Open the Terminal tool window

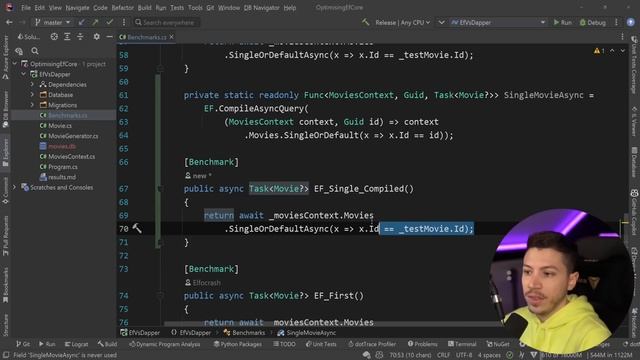point(462,344)
